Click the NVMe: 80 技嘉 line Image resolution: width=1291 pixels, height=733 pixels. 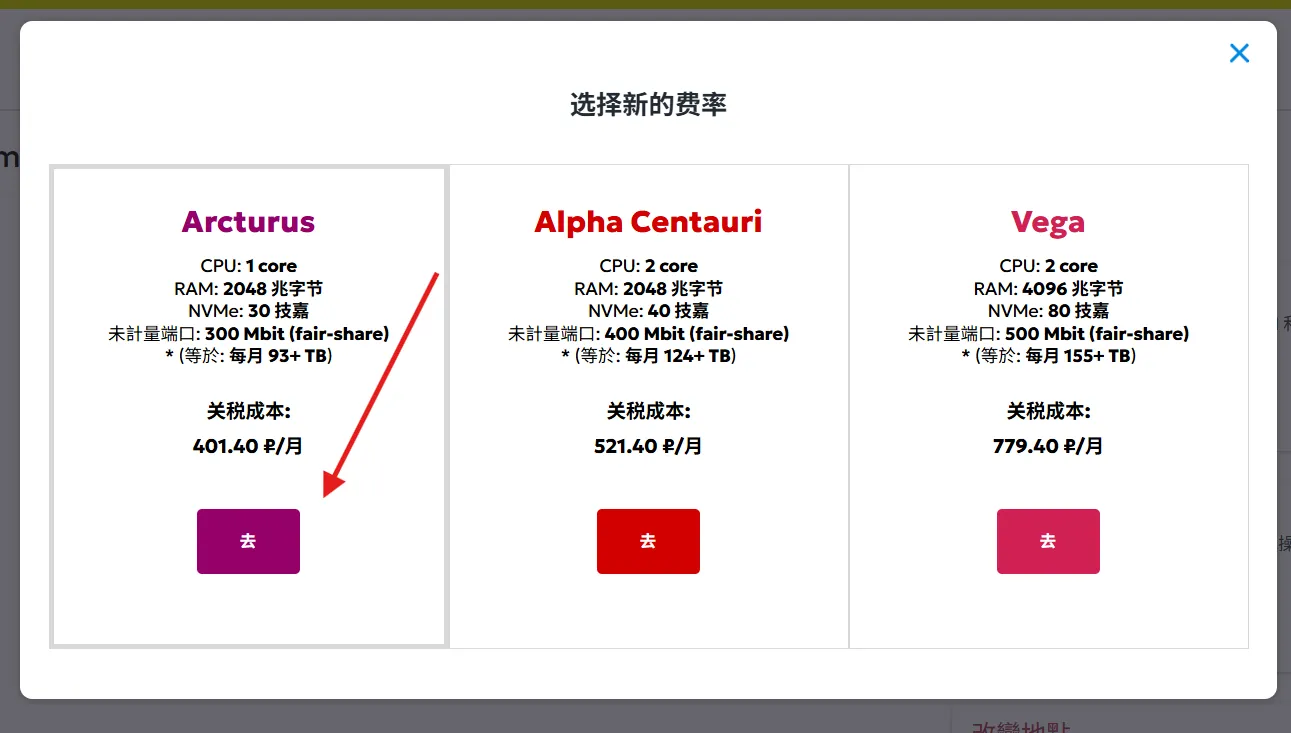(x=1048, y=311)
